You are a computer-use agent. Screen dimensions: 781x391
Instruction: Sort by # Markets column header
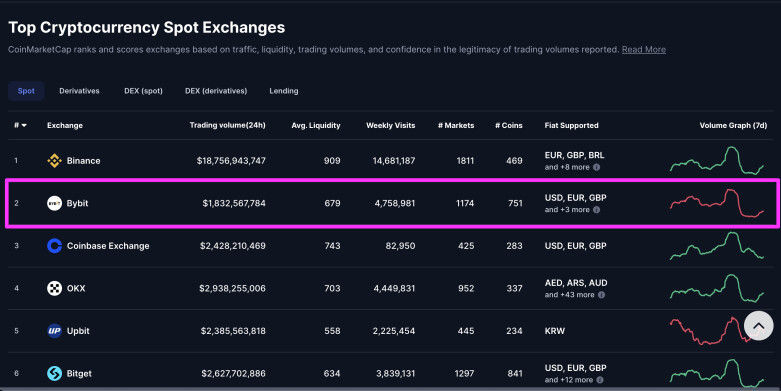(x=456, y=126)
